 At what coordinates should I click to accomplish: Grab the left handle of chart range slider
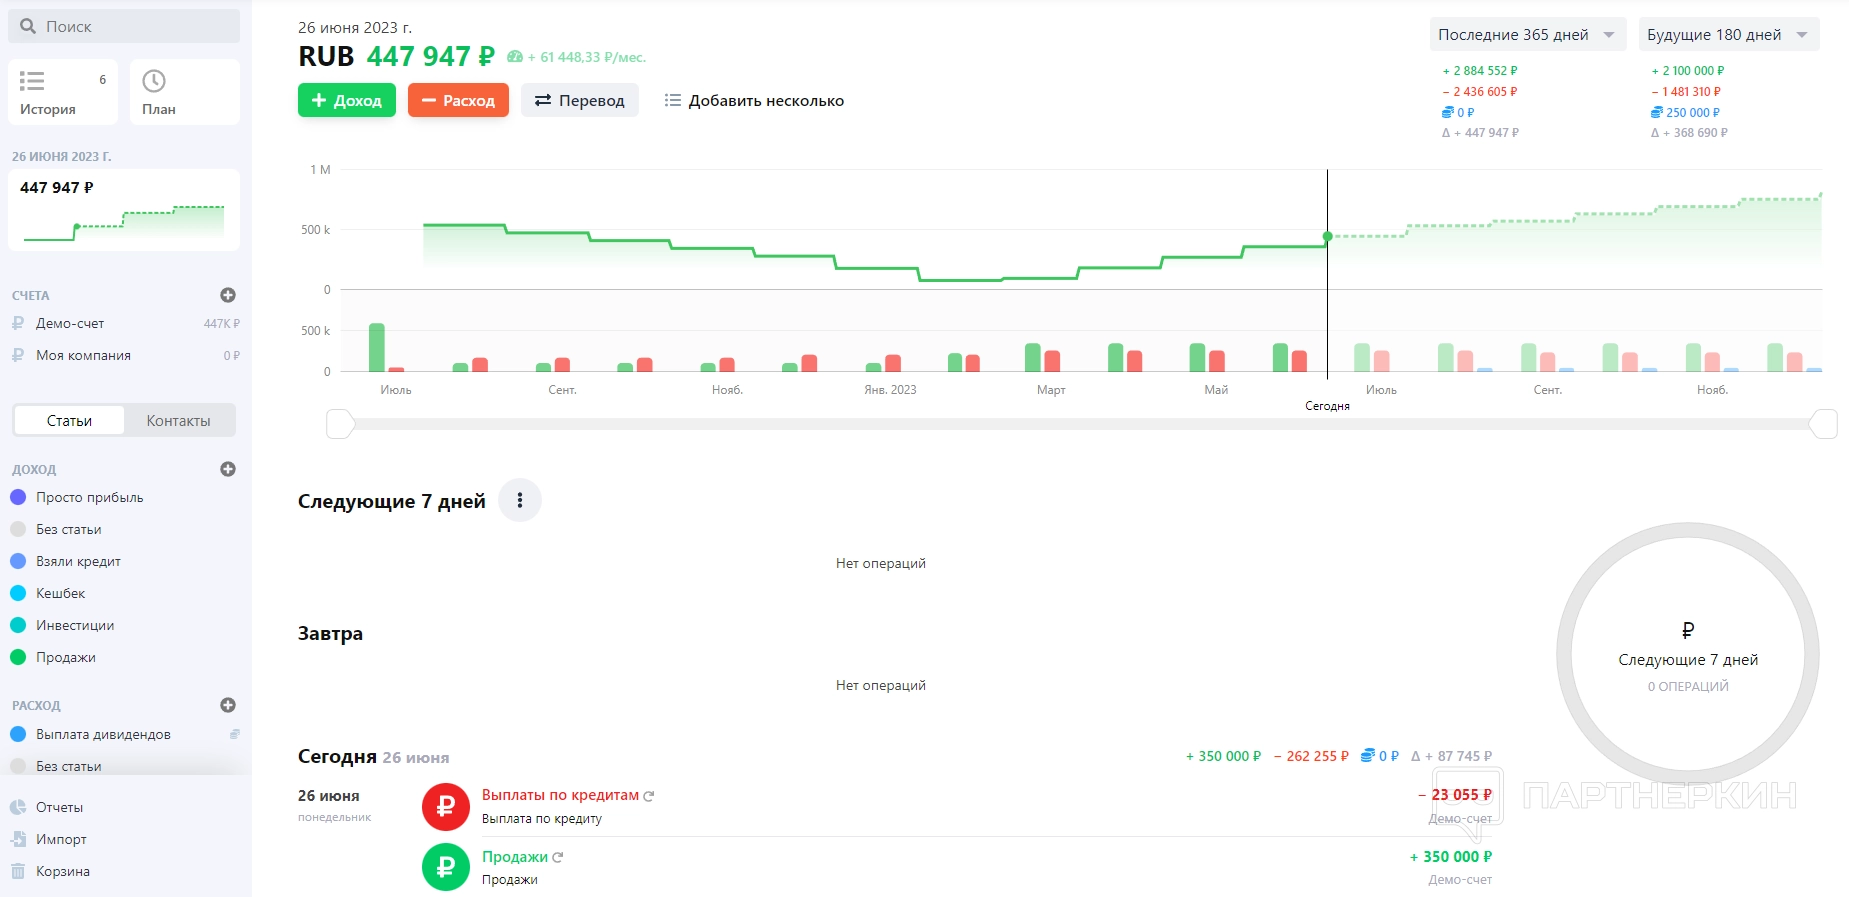click(x=340, y=424)
